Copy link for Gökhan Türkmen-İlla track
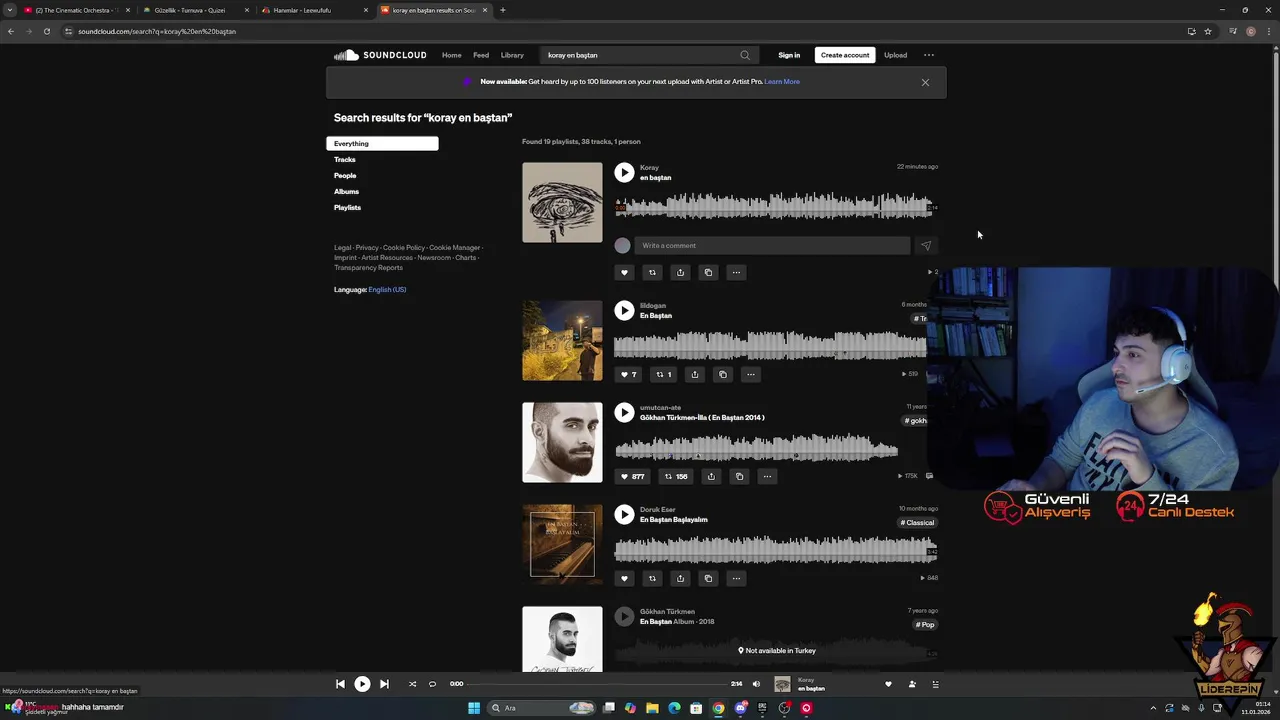Screen dimensions: 1280x720 coord(739,476)
